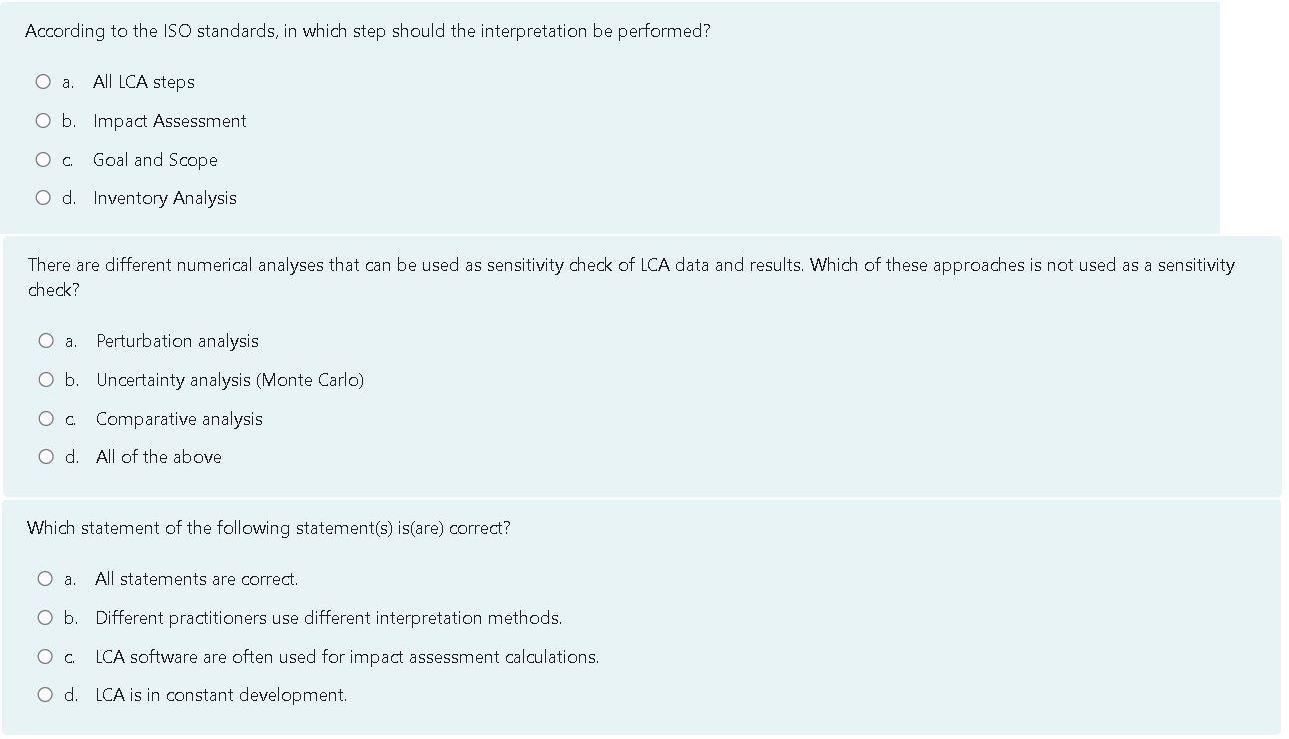Click the sensitivity check question text
The image size is (1289, 739).
tap(630, 266)
